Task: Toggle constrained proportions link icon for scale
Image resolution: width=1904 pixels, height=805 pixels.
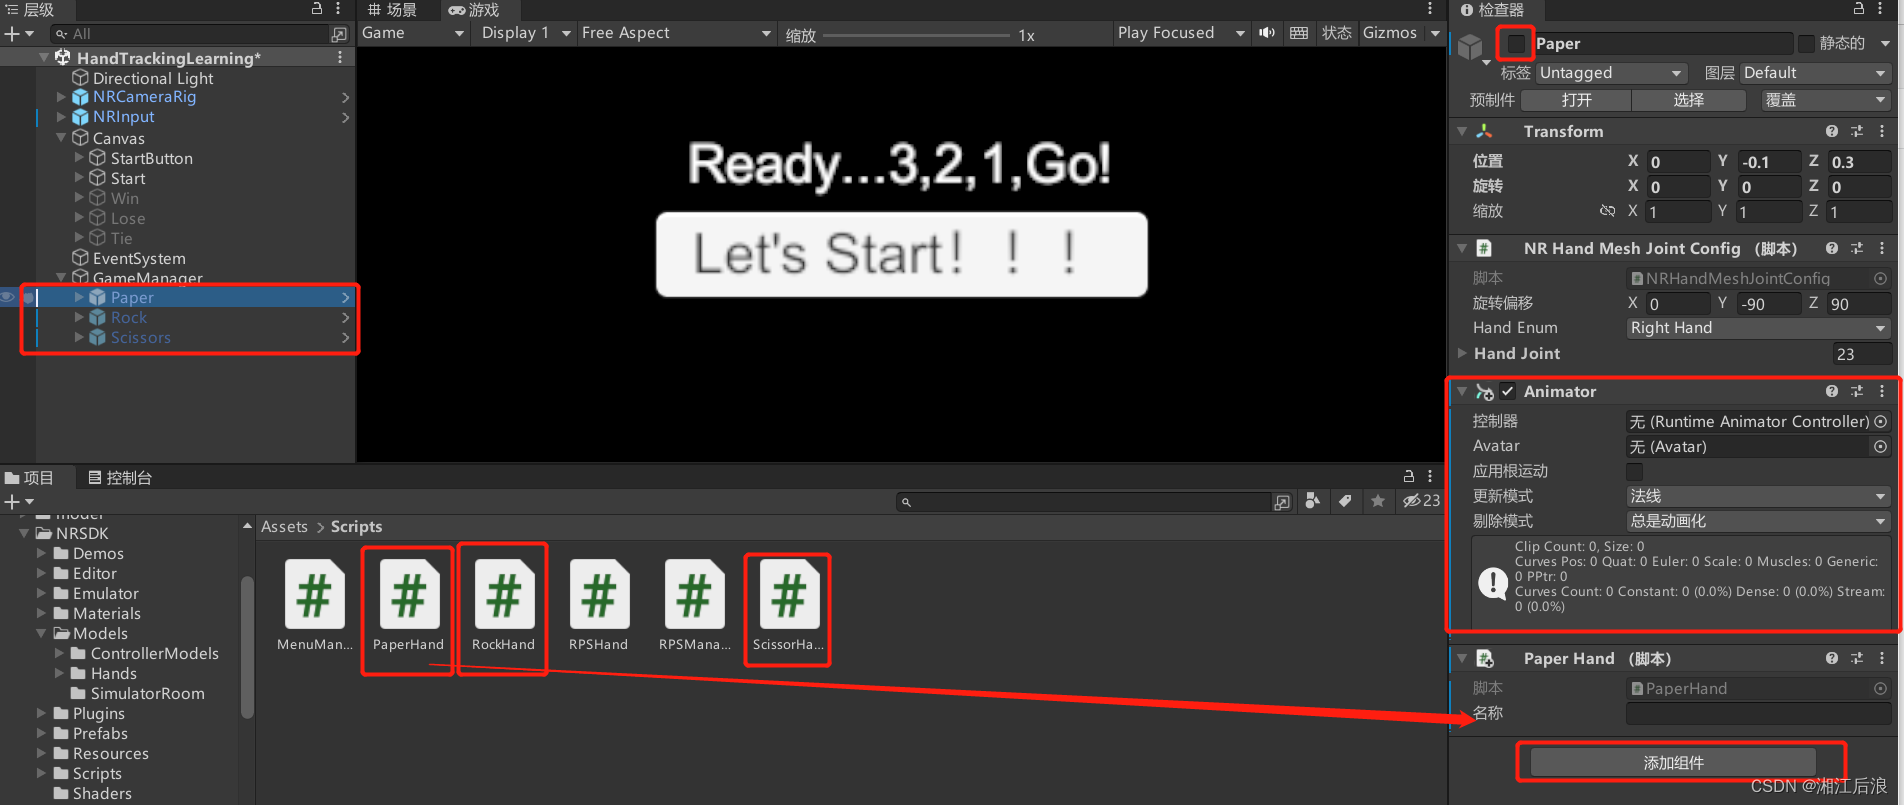Action: (x=1607, y=211)
